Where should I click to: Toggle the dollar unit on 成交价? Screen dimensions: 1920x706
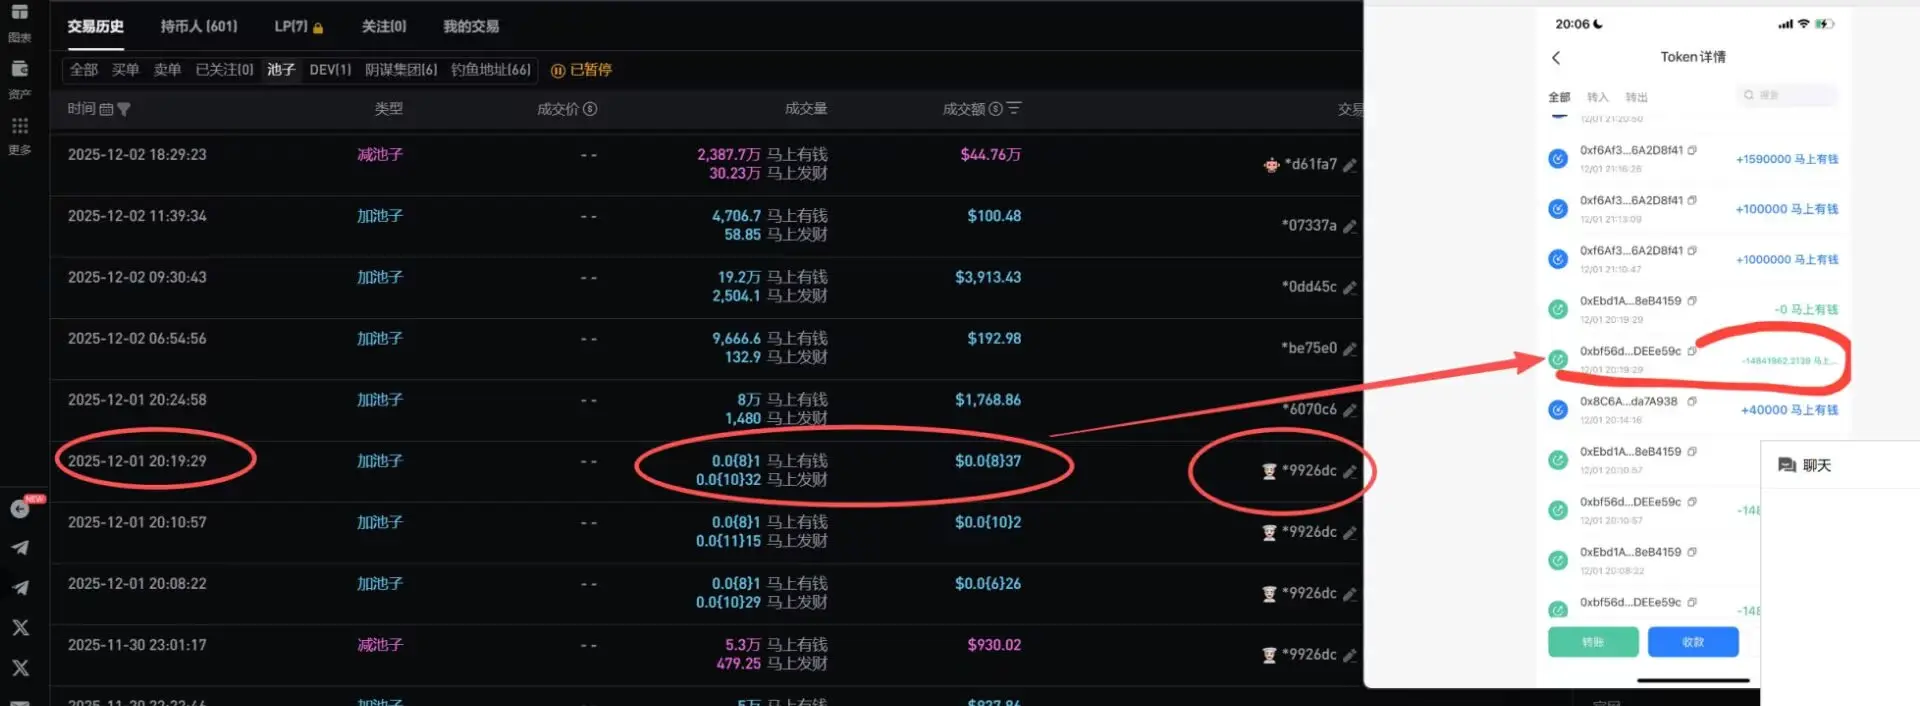tap(590, 109)
